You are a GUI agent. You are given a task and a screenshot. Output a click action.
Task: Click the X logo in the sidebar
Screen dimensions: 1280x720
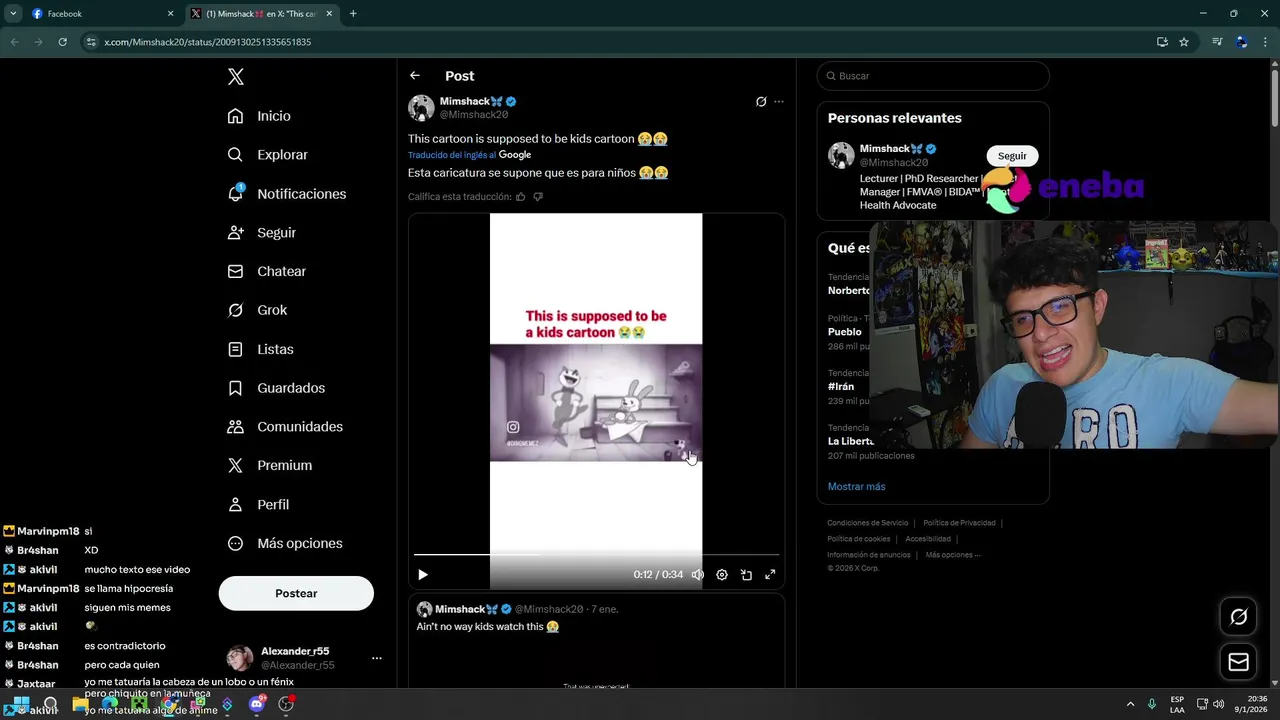[235, 77]
